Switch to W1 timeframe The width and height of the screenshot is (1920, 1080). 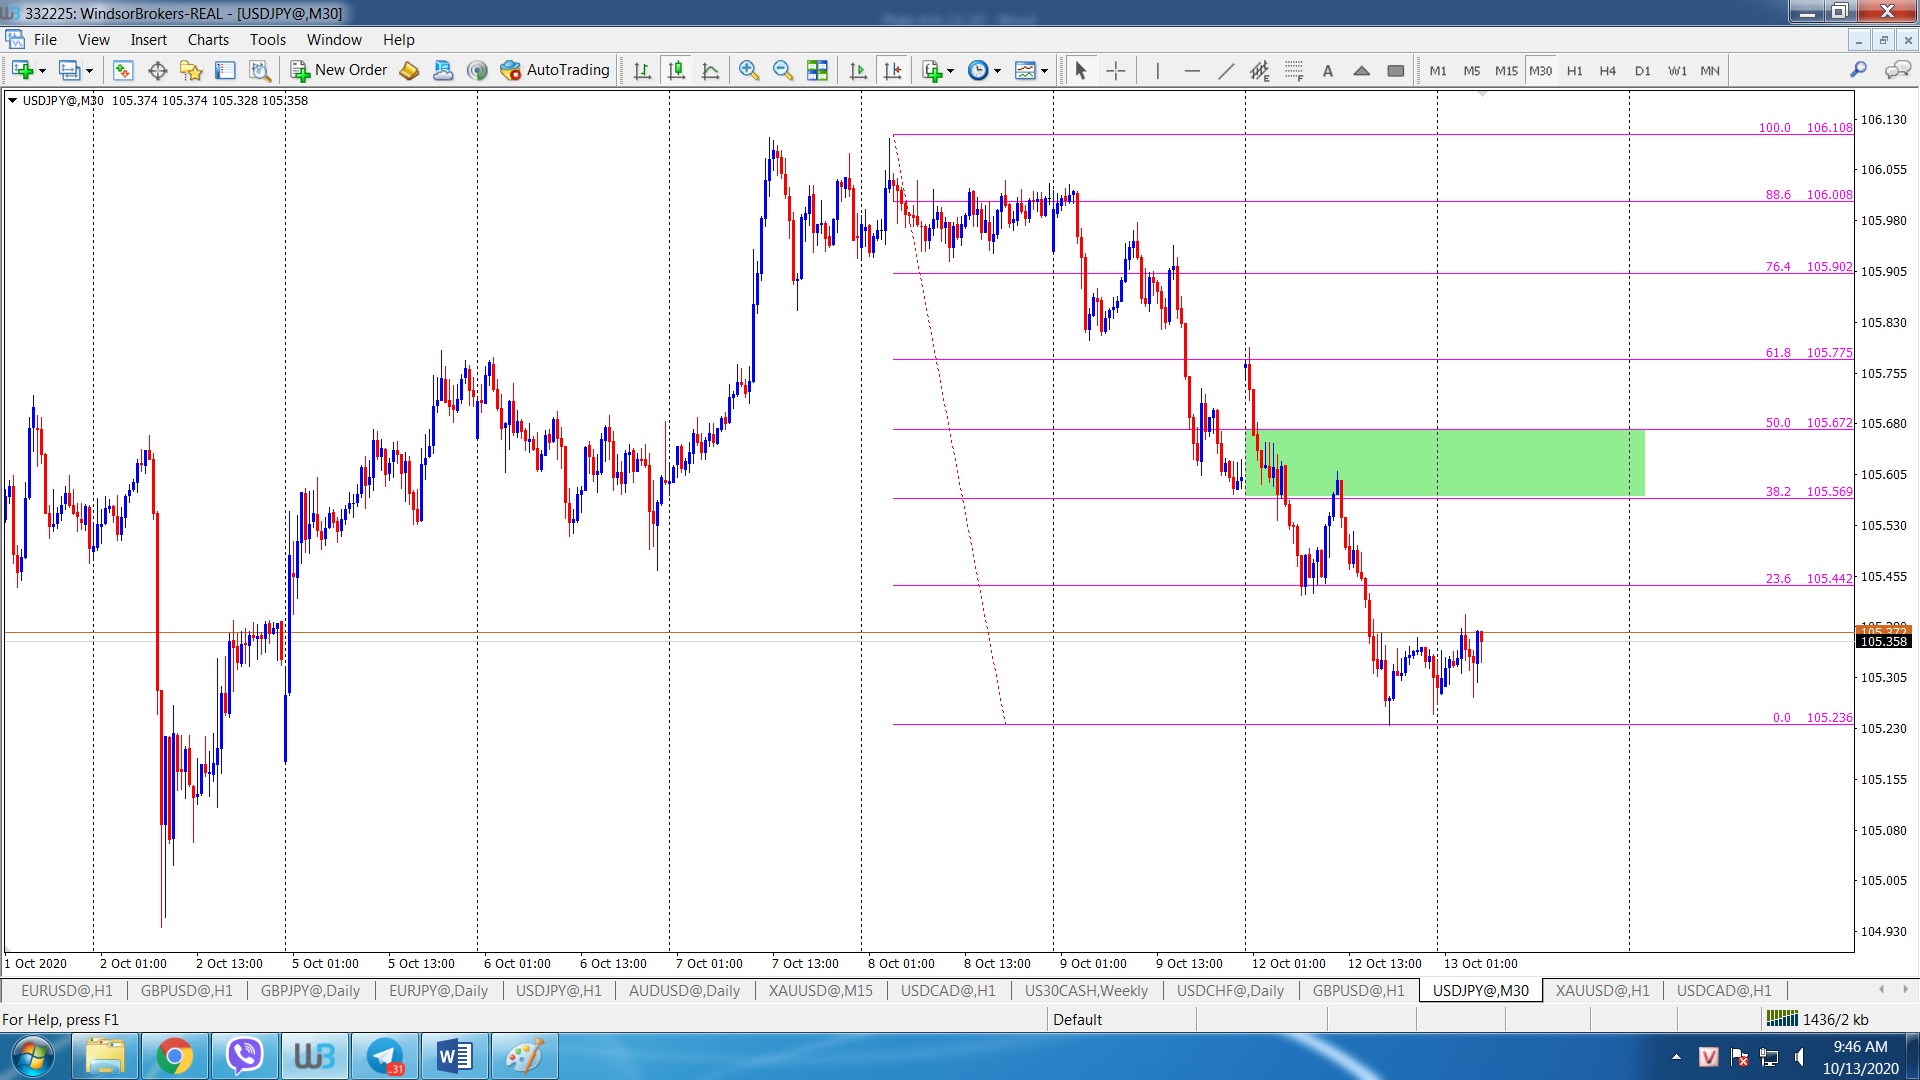pos(1677,71)
